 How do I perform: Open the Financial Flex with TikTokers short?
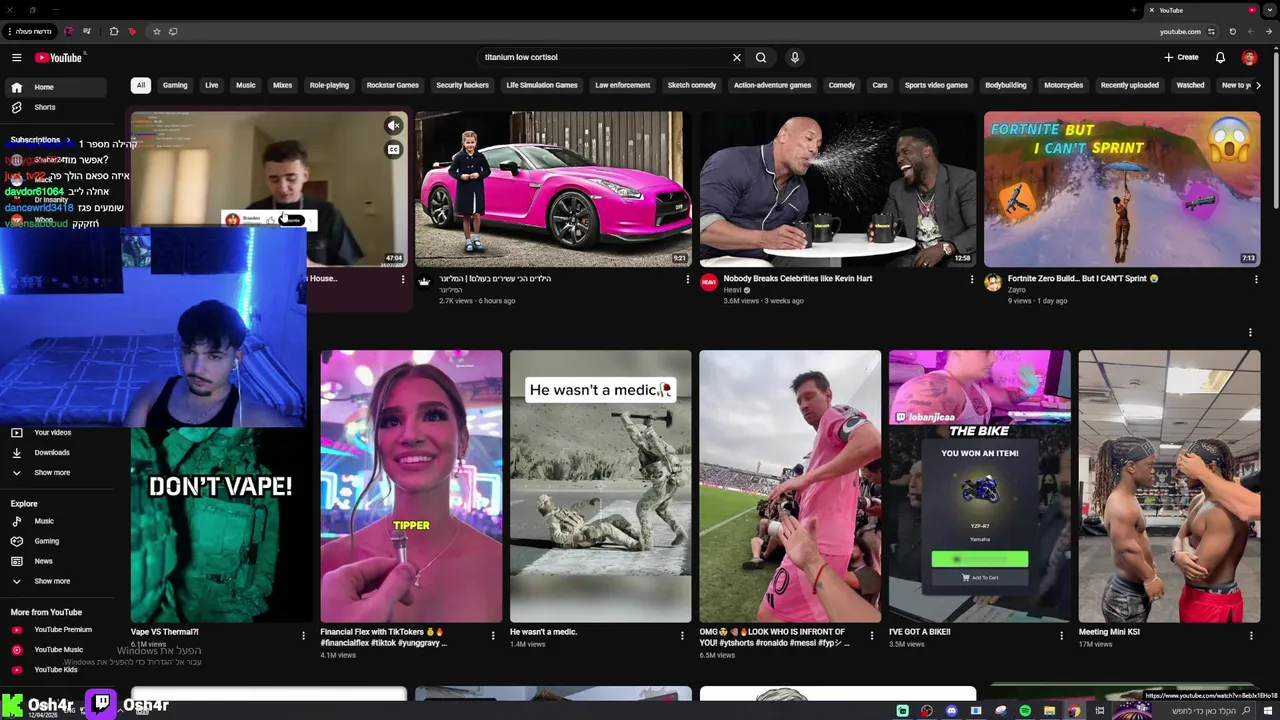[411, 486]
